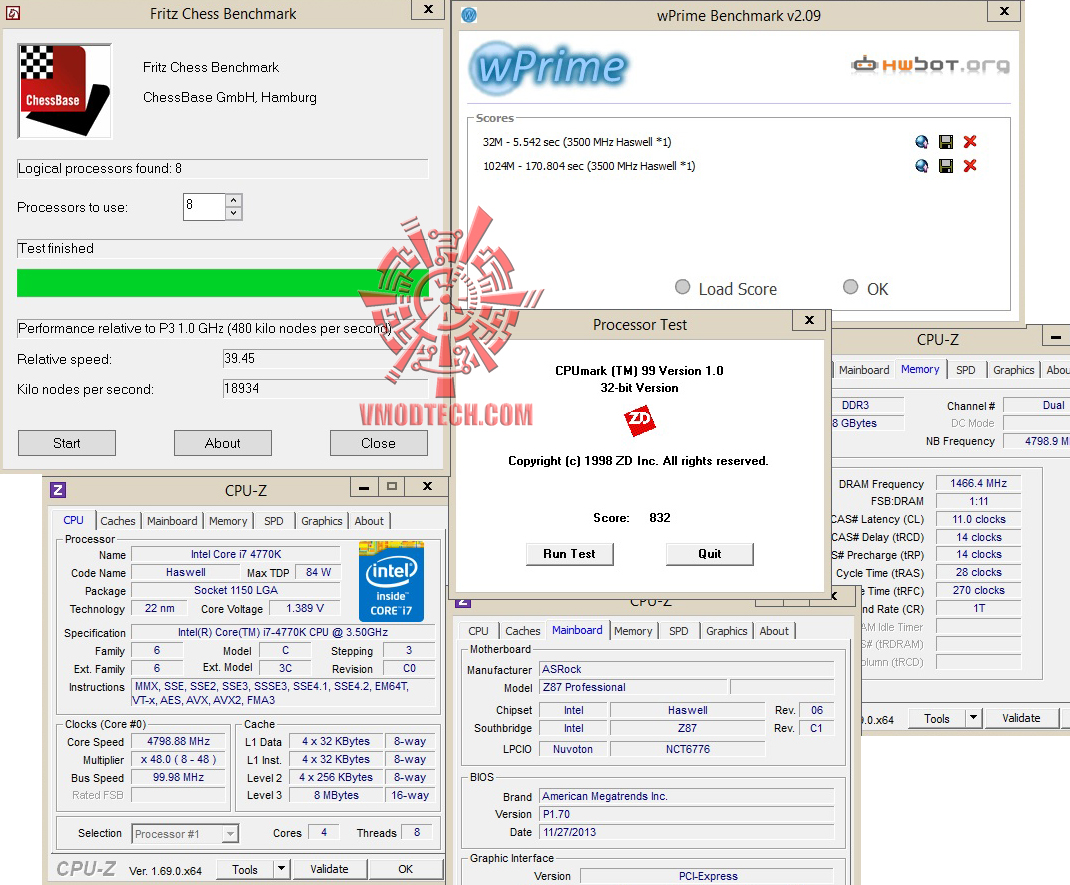Open the Tools dropdown arrow in CPU-Z Memory window
Image resolution: width=1070 pixels, height=885 pixels.
click(x=974, y=718)
